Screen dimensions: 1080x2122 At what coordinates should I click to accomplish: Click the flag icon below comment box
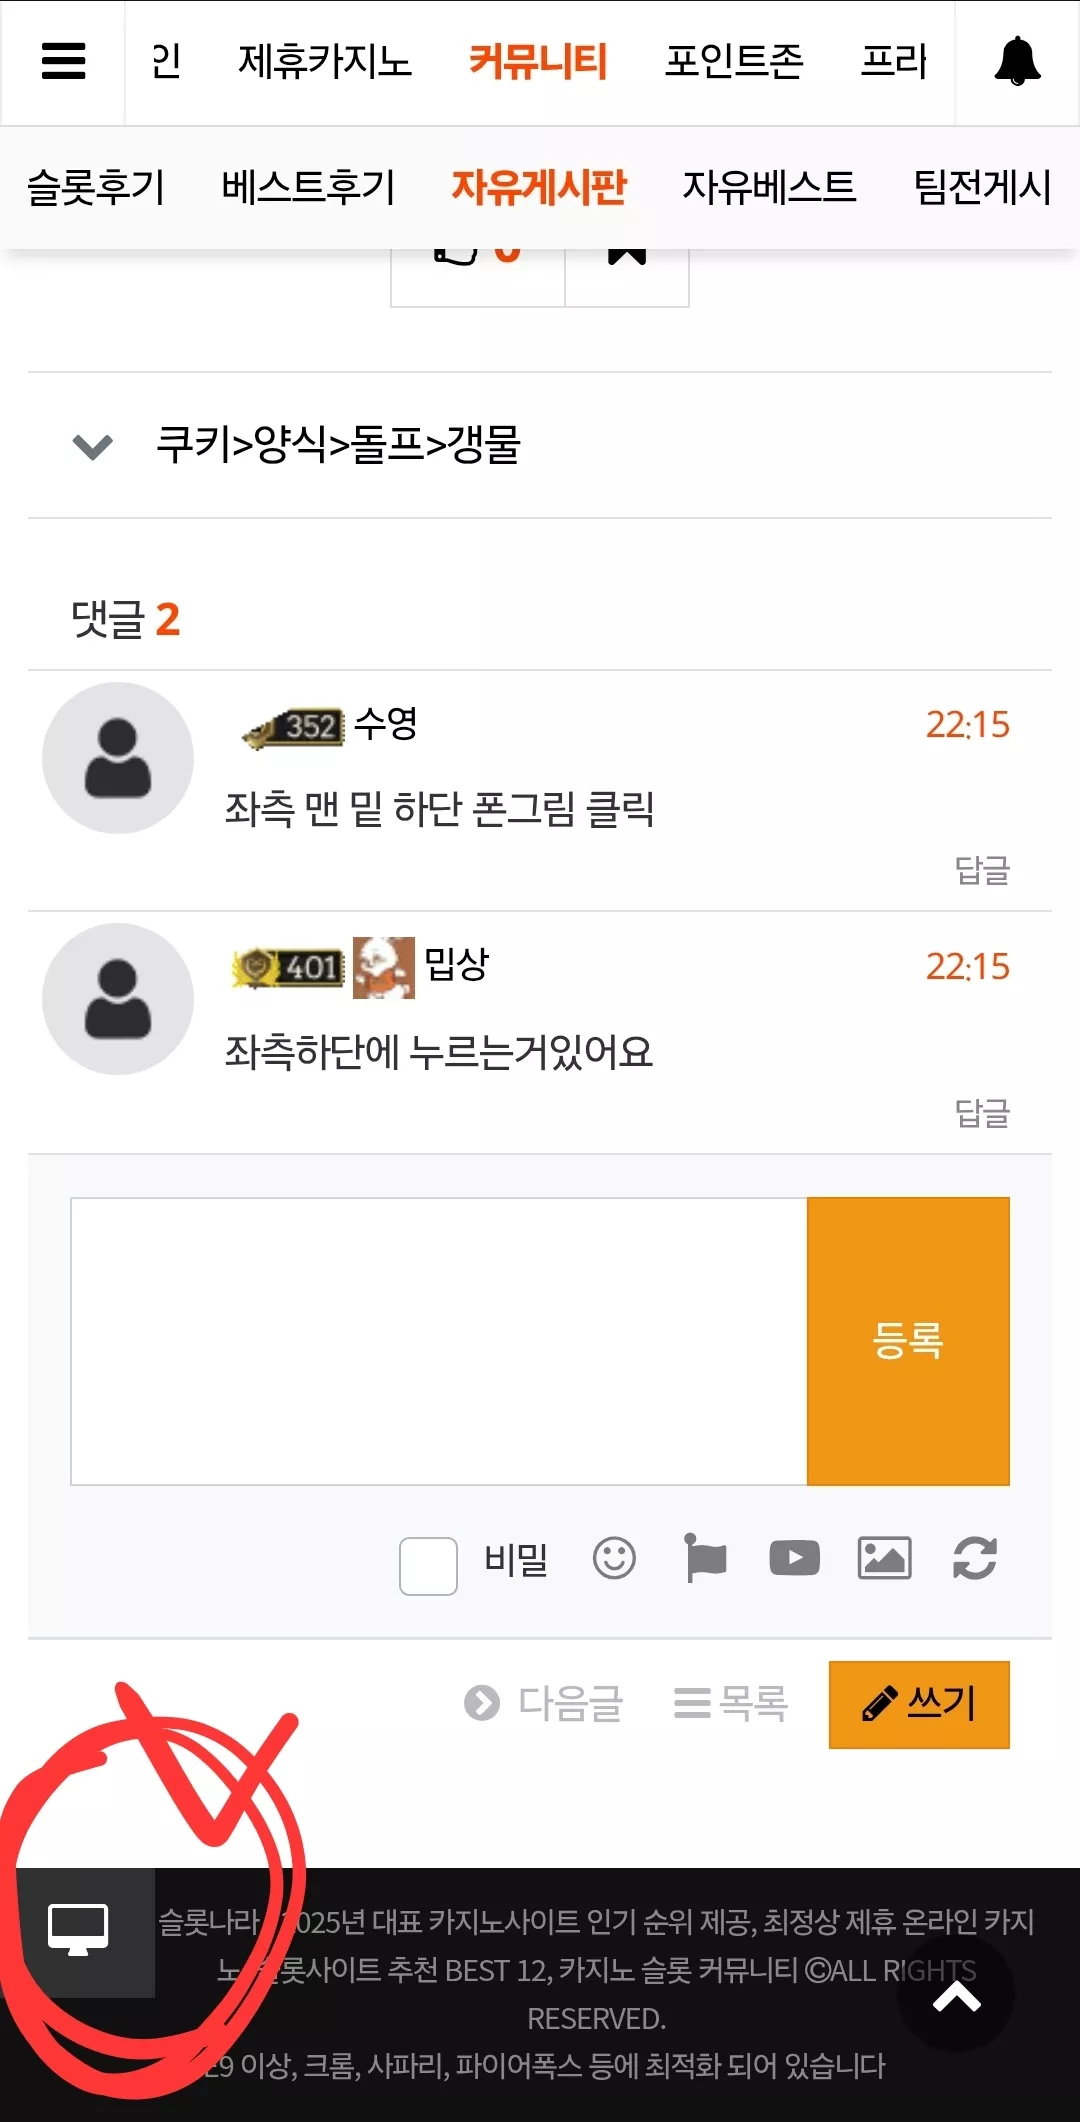click(704, 1558)
